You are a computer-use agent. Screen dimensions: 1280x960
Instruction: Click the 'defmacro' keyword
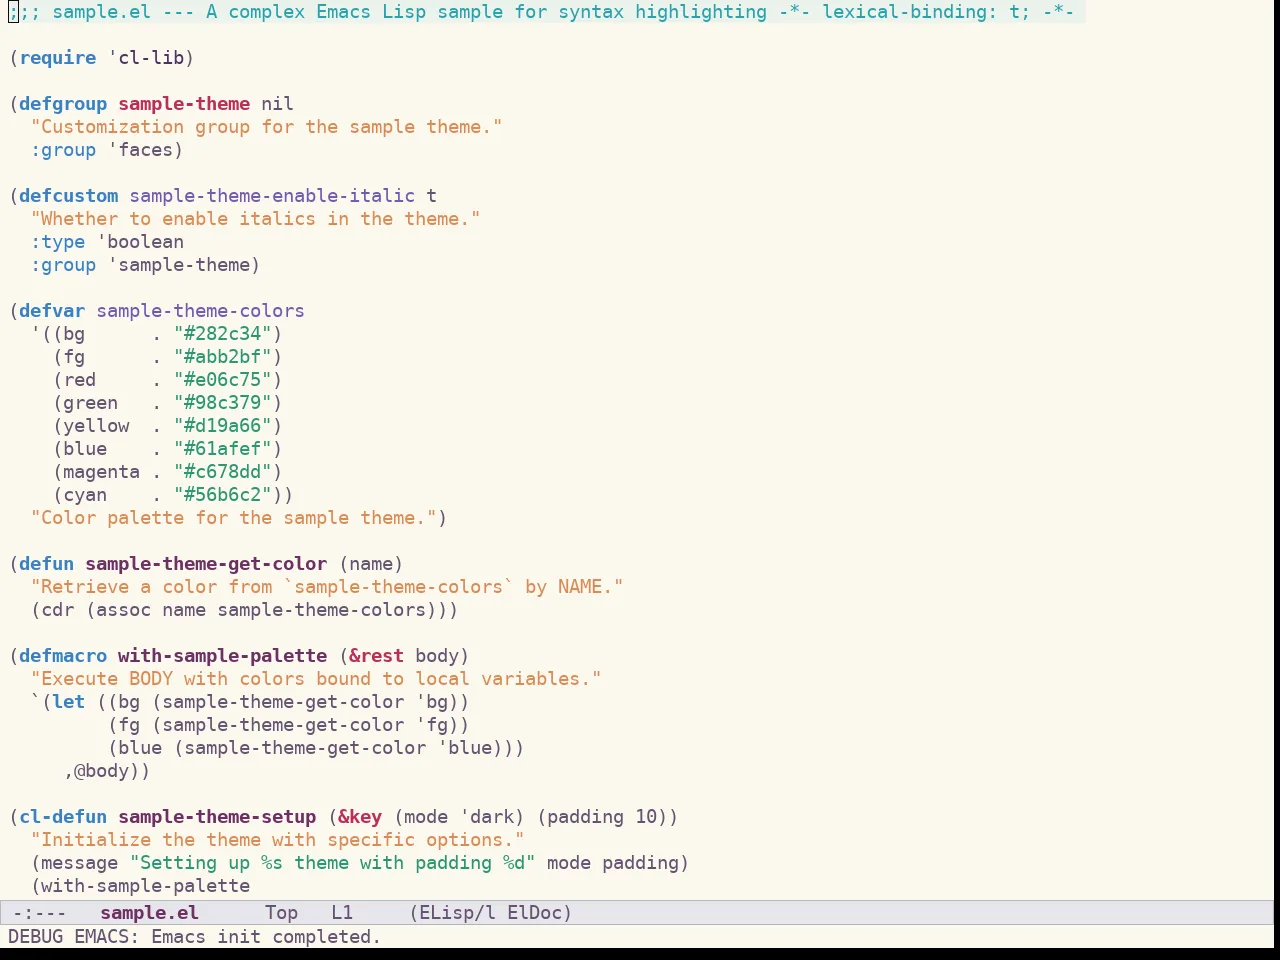click(x=63, y=656)
